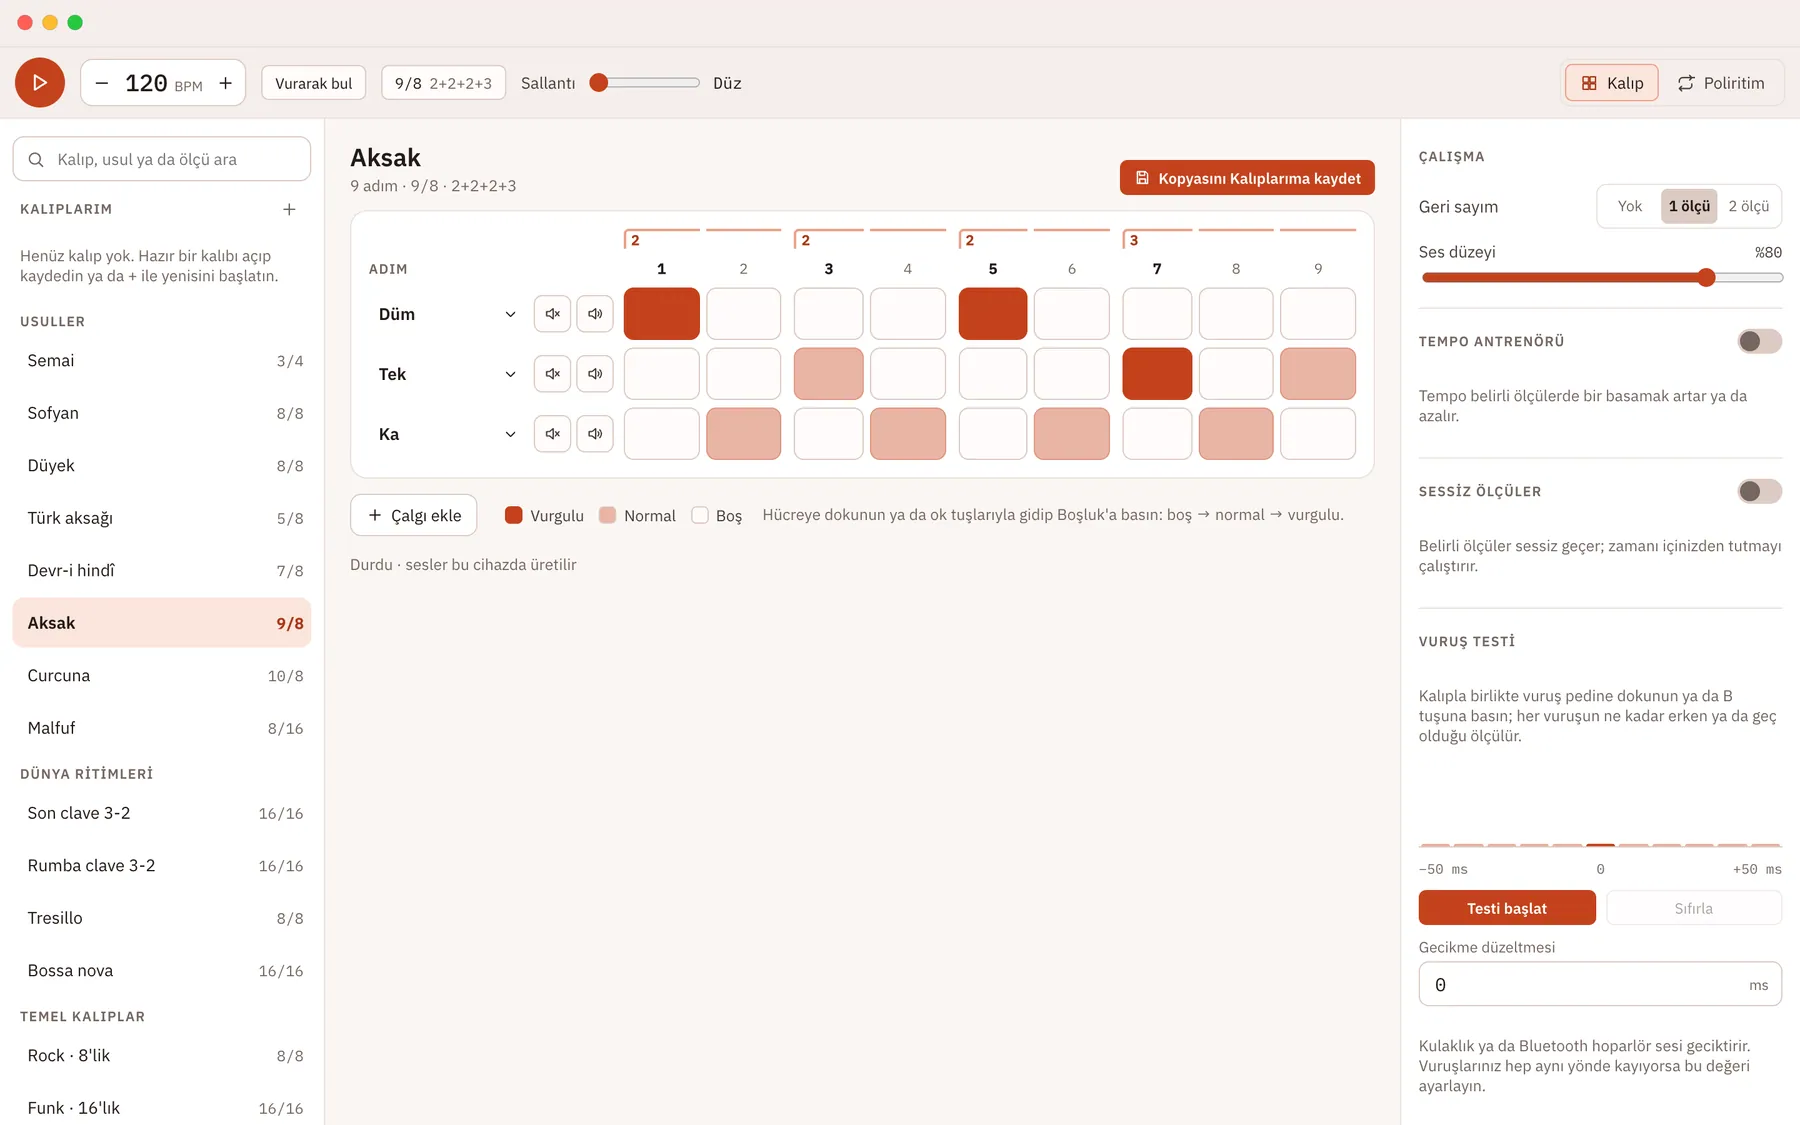The width and height of the screenshot is (1800, 1125).
Task: Open the Tek instrument dropdown
Action: tap(446, 374)
